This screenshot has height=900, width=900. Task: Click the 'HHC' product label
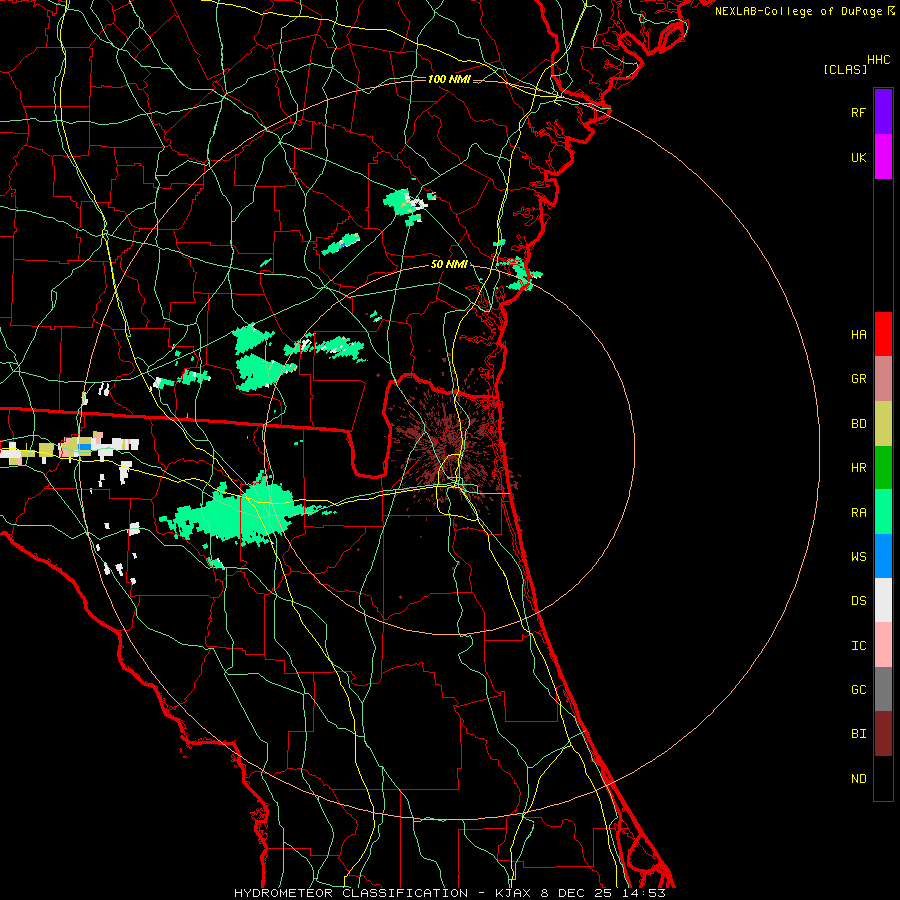tap(878, 60)
